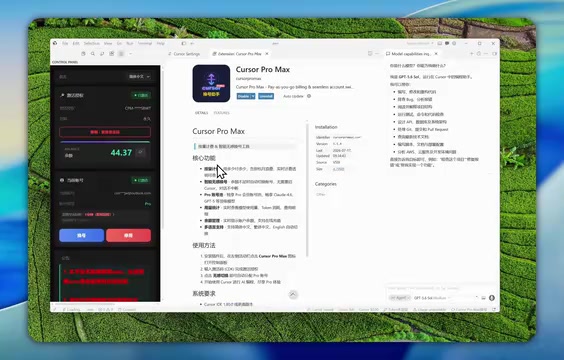Click the Disable extension button
Viewport: 564px width, 360px height.
pos(244,96)
